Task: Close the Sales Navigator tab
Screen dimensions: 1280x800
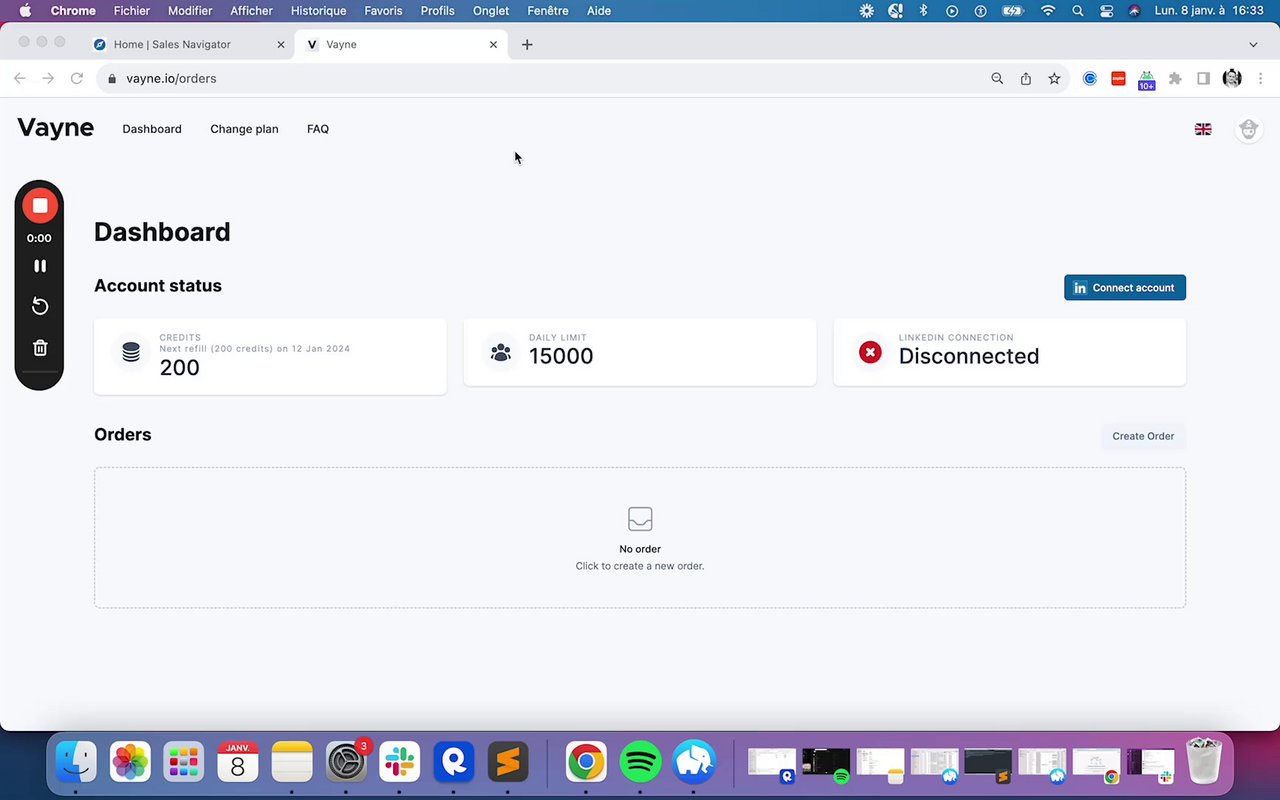Action: tap(281, 45)
